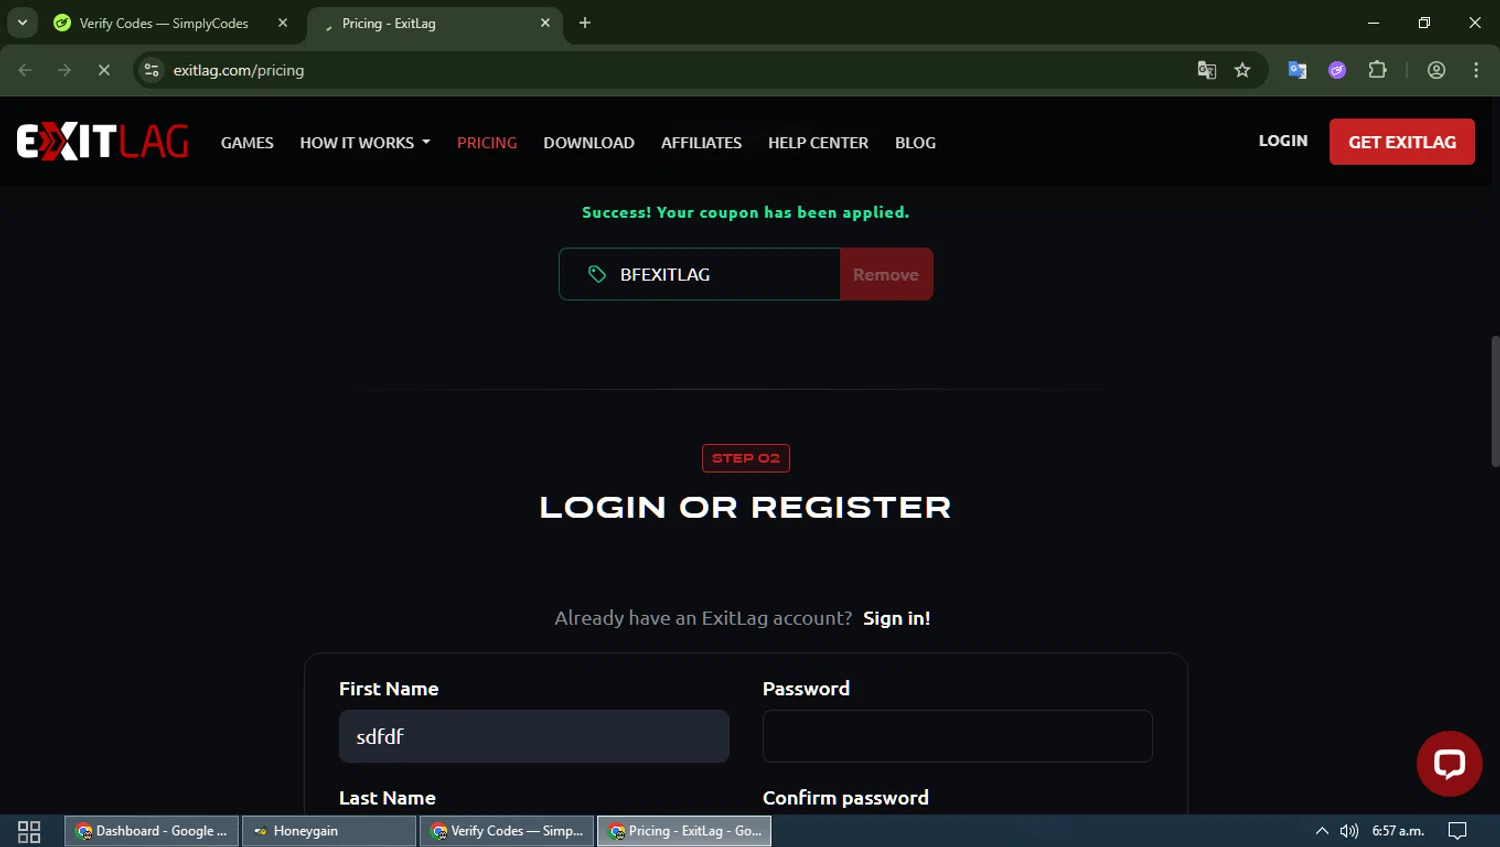Expand the HOW IT WORKS dropdown

(x=365, y=143)
